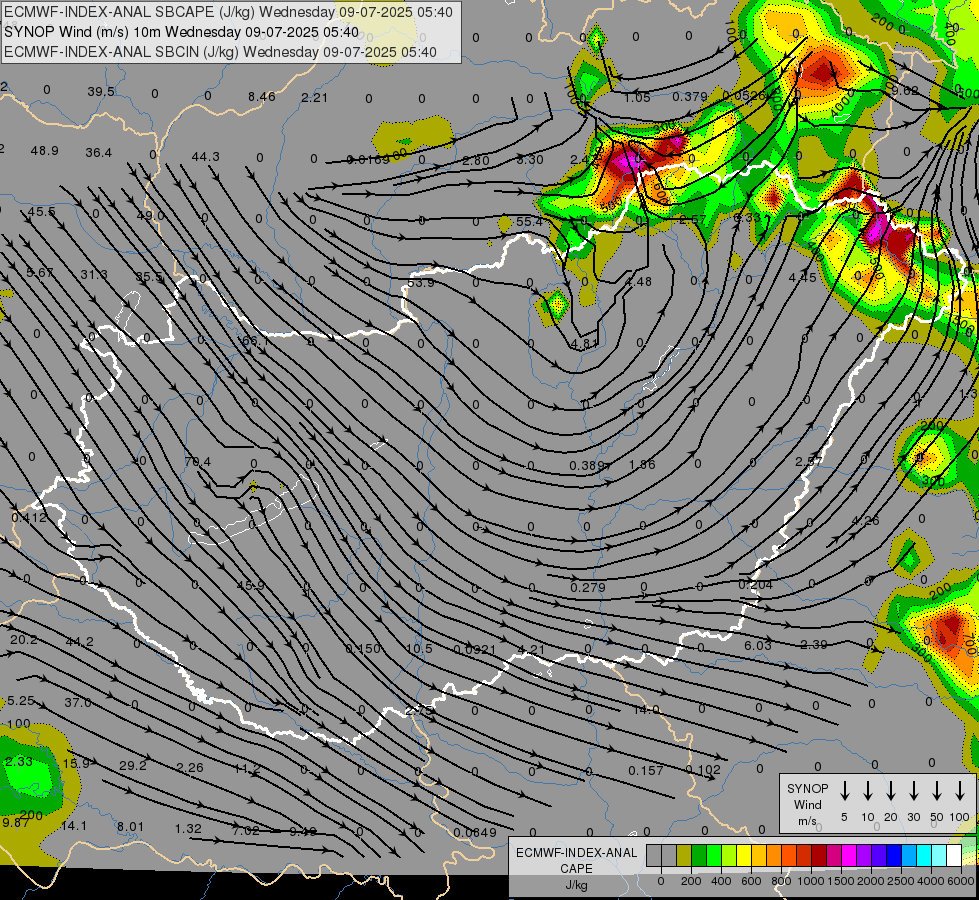979x900 pixels.
Task: Click the CIN value 4.48 on the map
Action: point(639,282)
